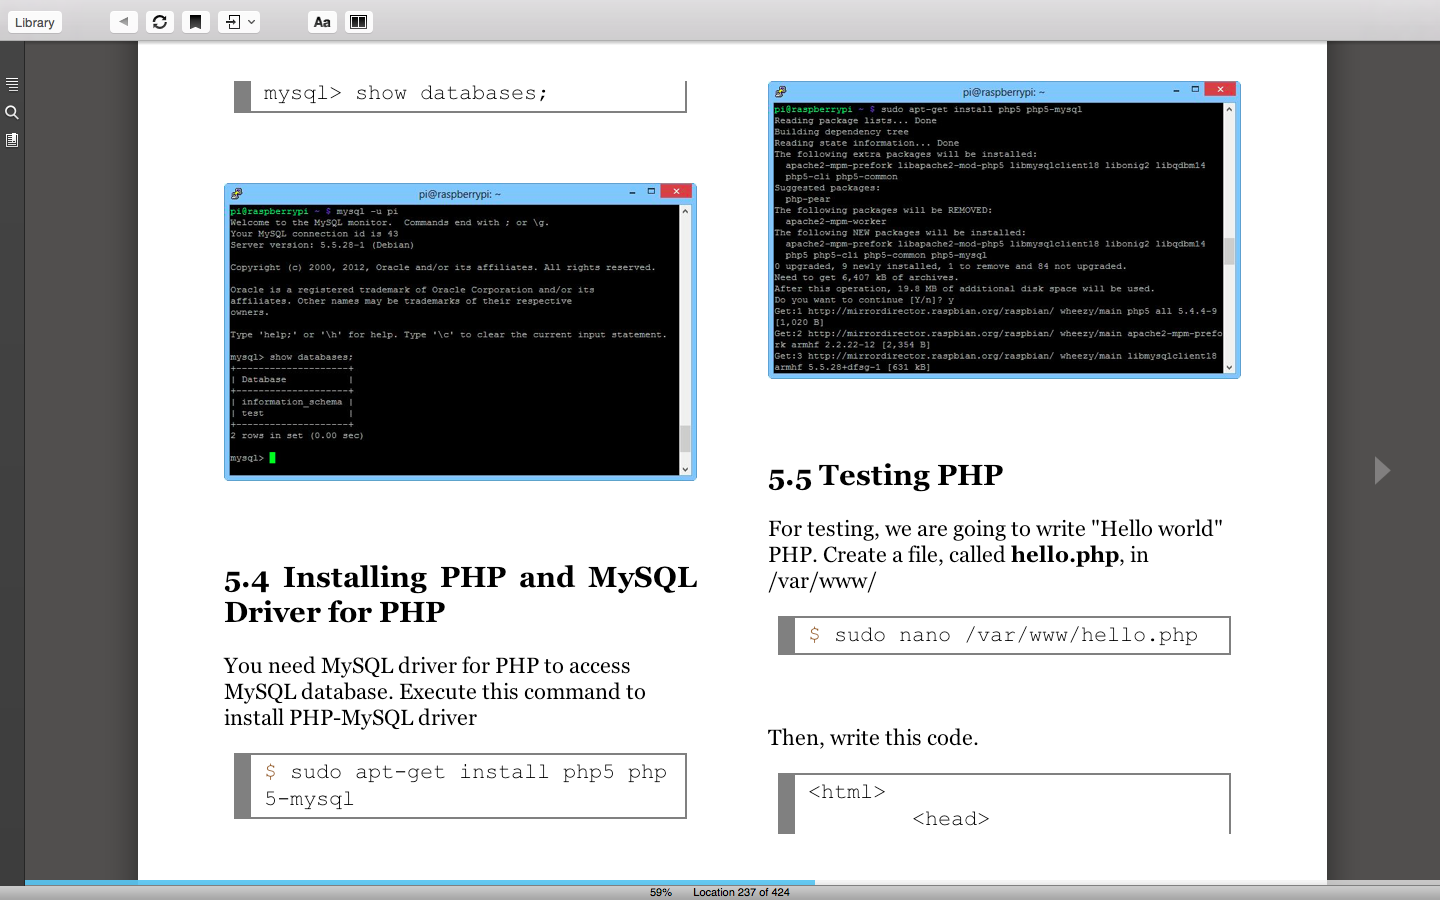
Task: Open the notebook panel icon
Action: 12,140
